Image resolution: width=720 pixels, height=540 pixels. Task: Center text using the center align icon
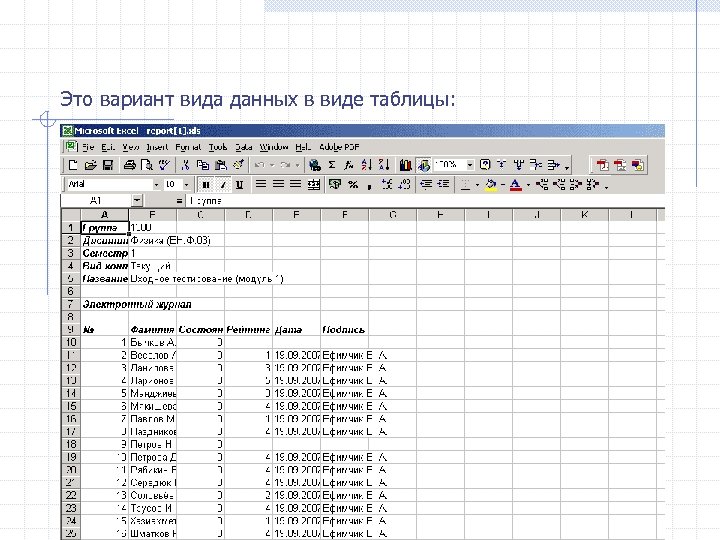click(278, 185)
